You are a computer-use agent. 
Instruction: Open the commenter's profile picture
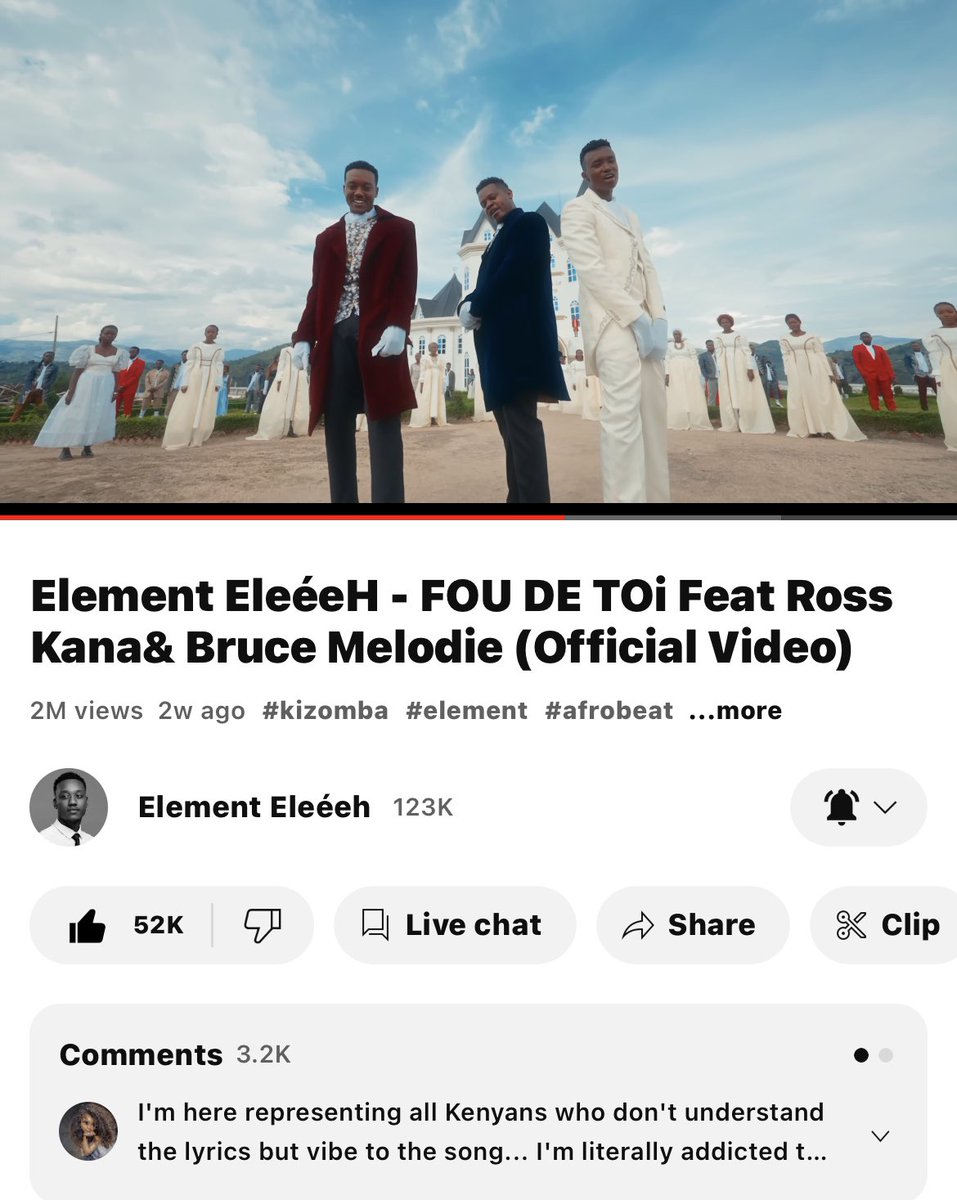point(88,1131)
